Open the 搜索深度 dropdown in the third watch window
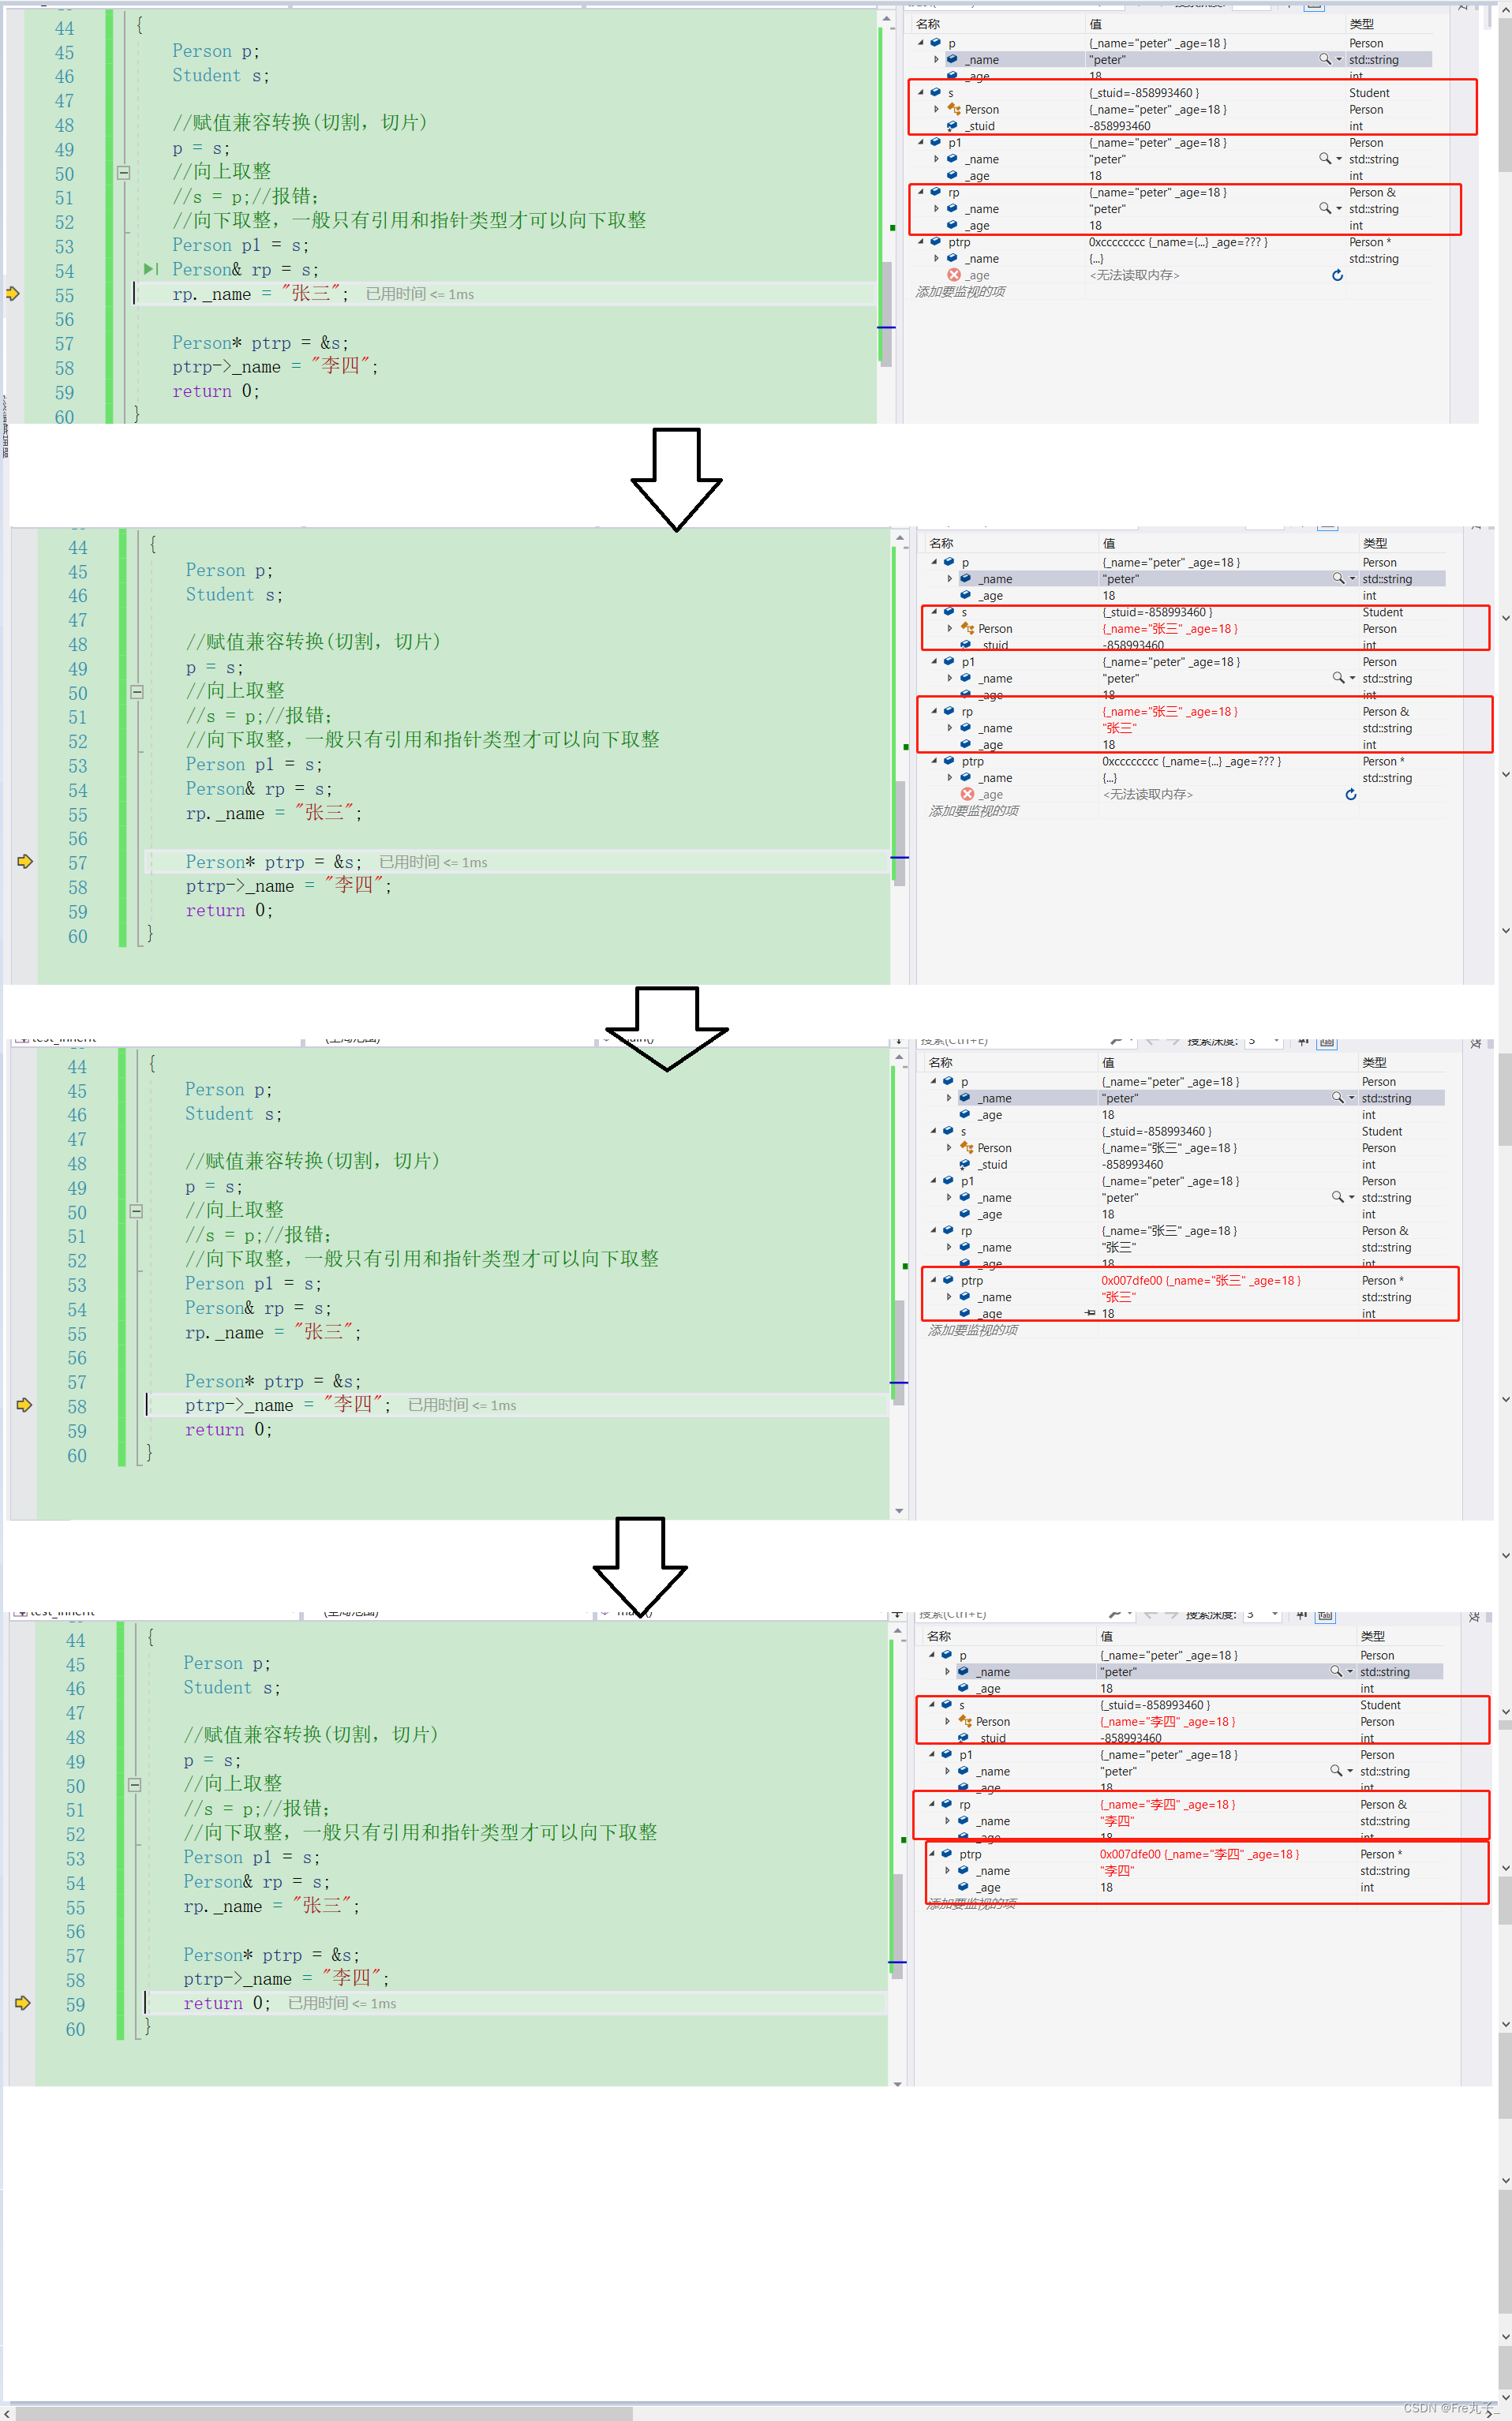 click(x=1276, y=1041)
